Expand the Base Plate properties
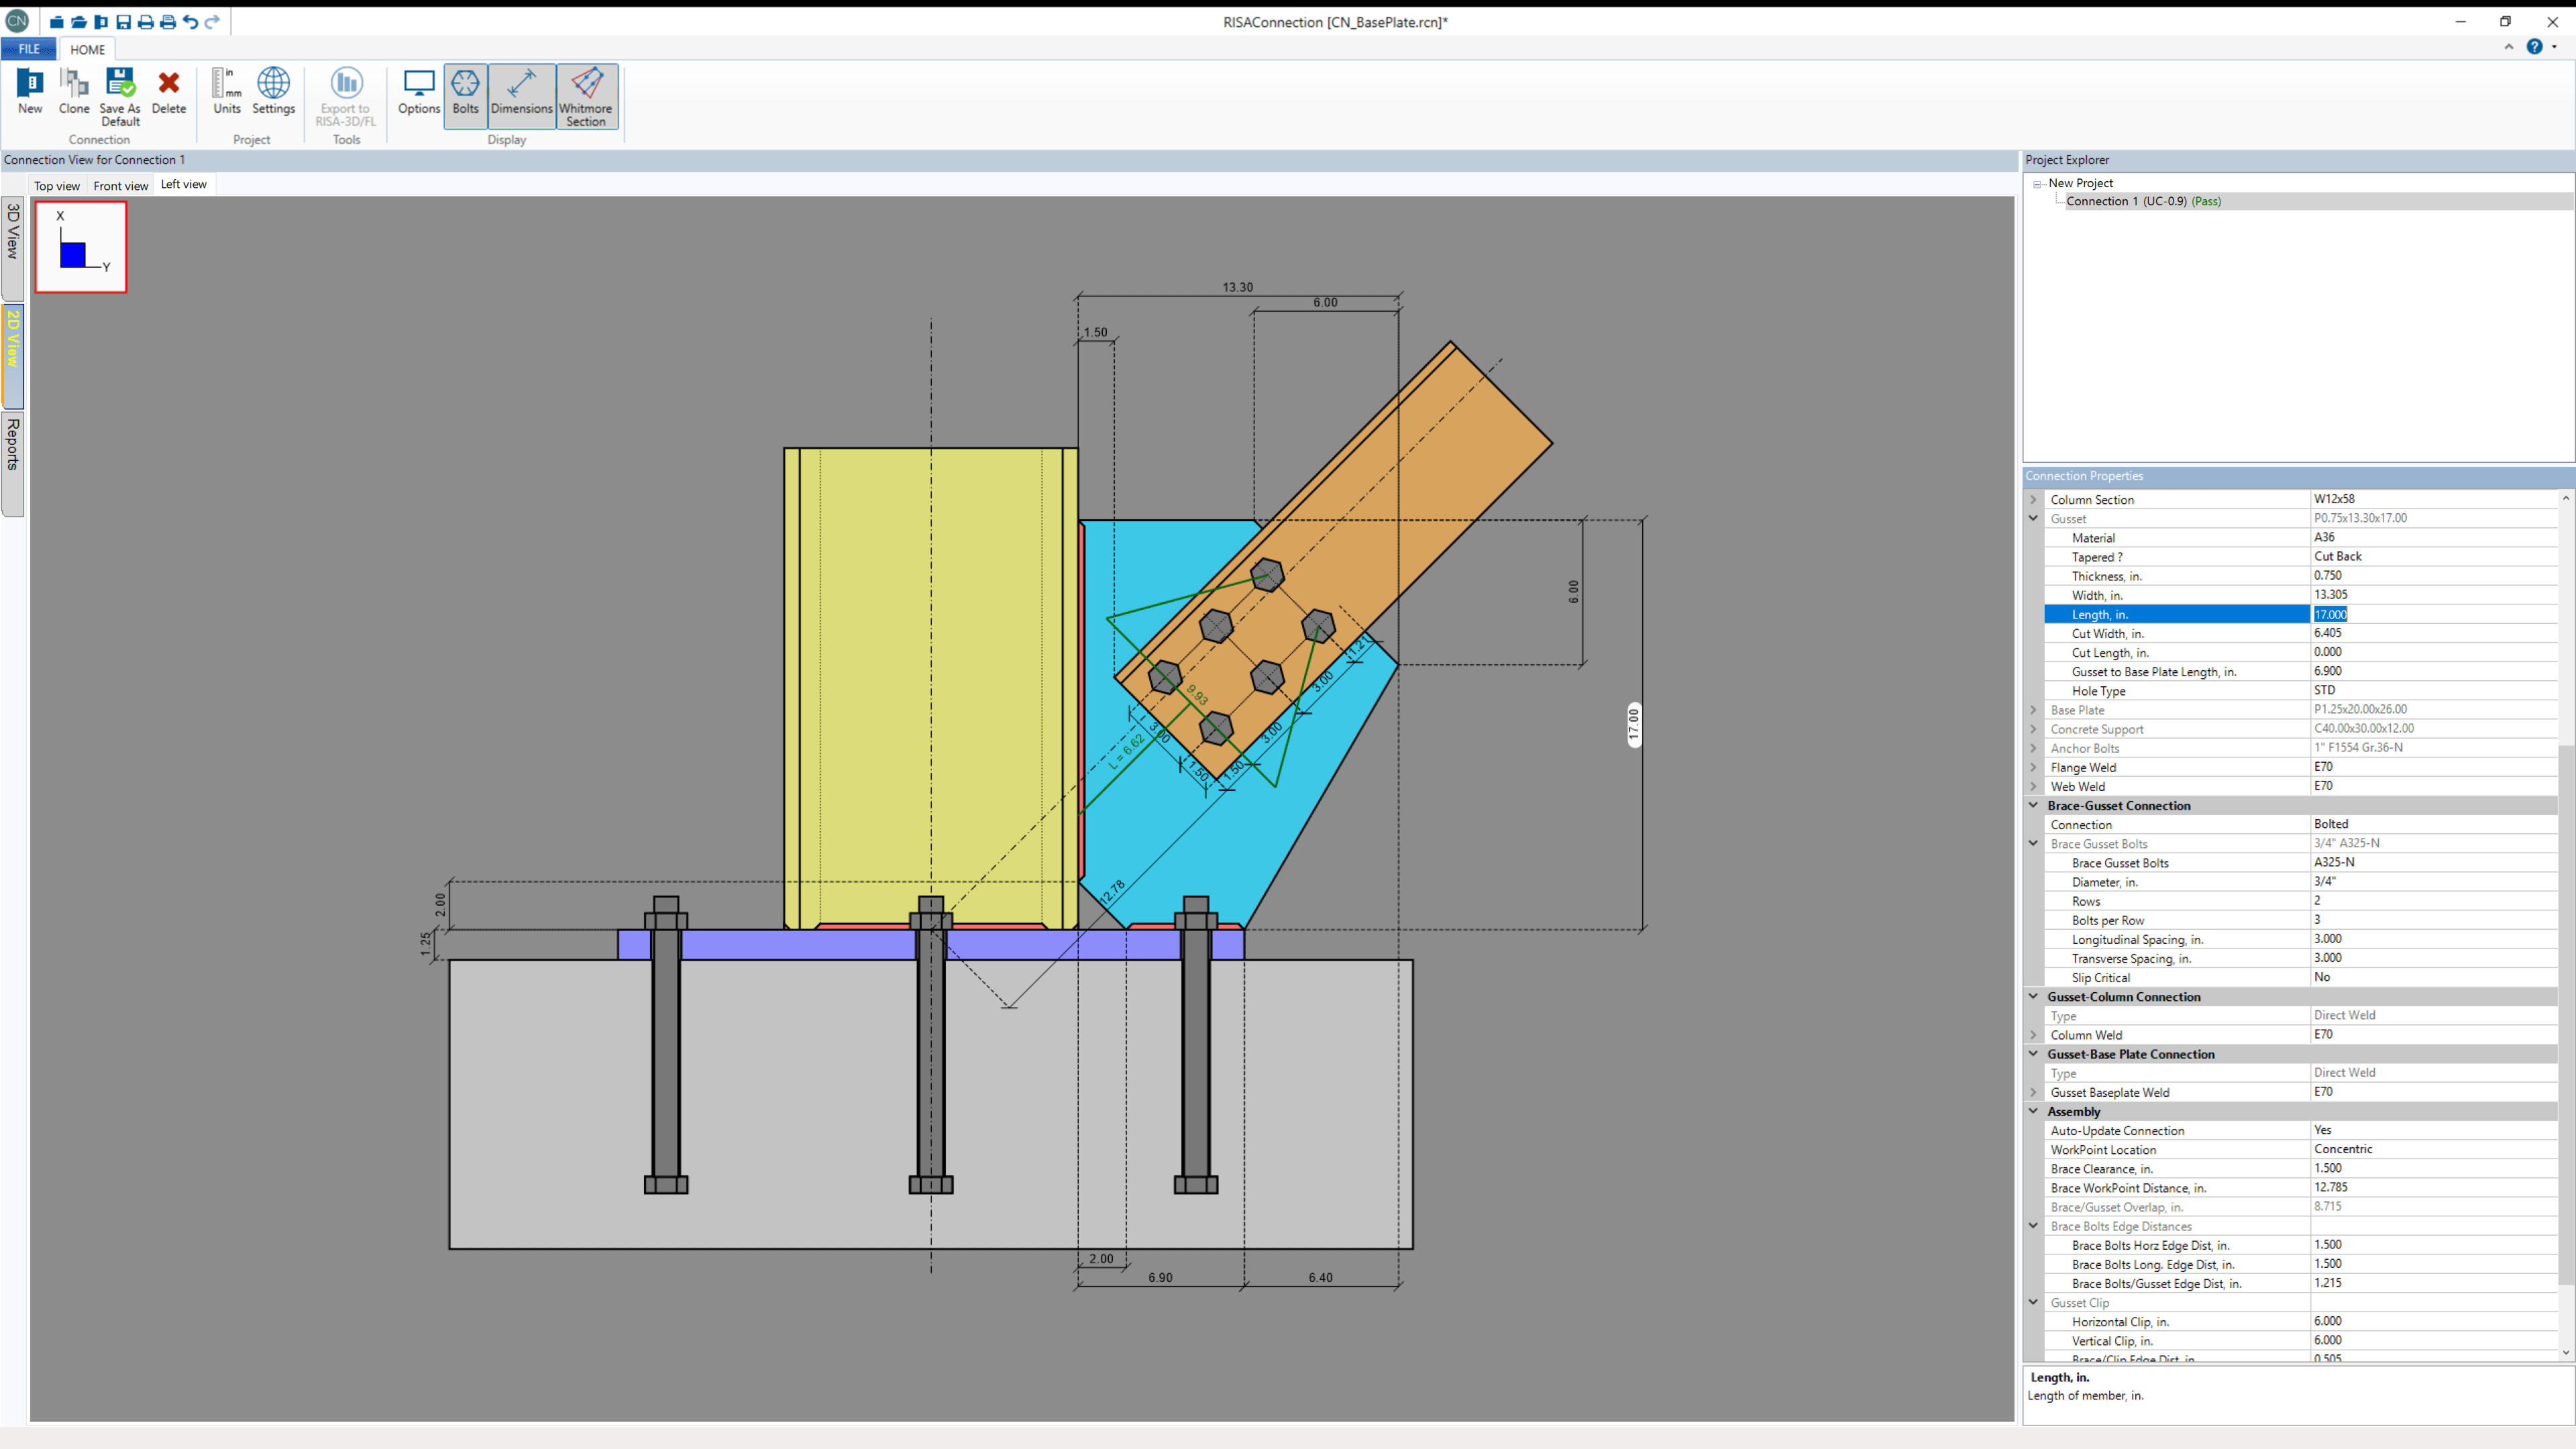This screenshot has height=1449, width=2576. point(2033,710)
